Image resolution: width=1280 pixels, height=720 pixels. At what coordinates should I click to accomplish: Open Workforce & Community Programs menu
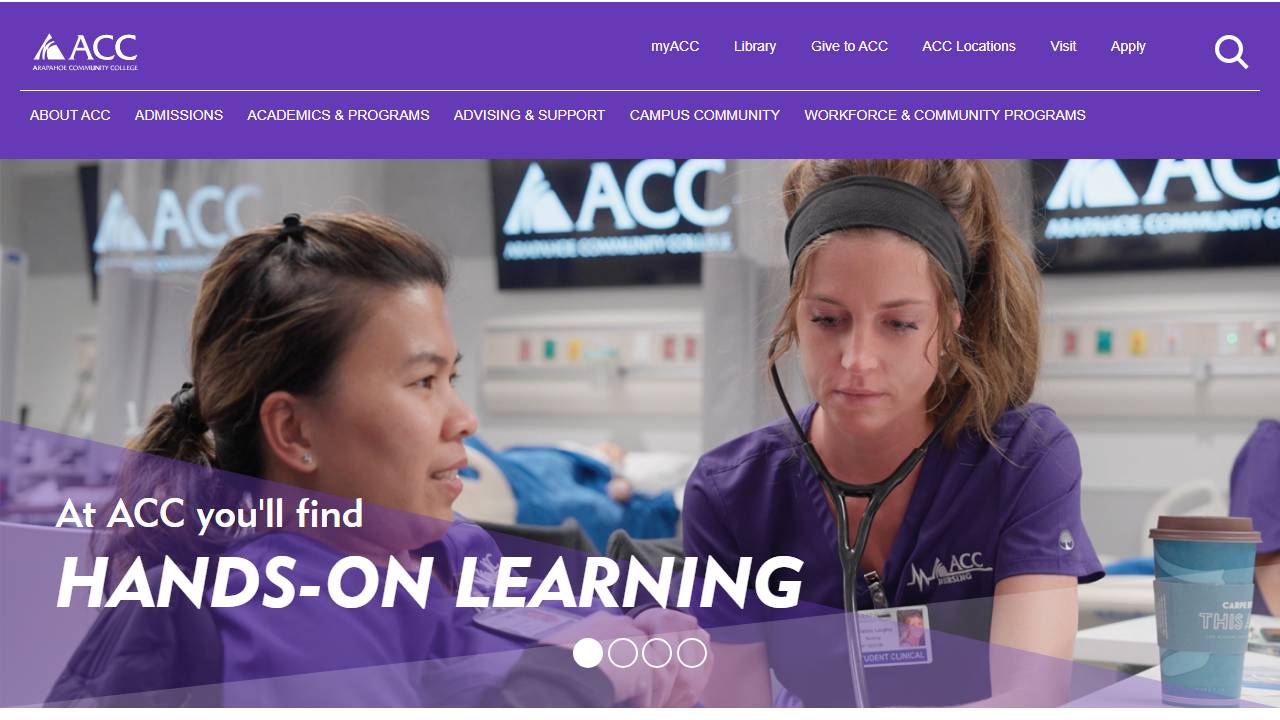tap(945, 115)
